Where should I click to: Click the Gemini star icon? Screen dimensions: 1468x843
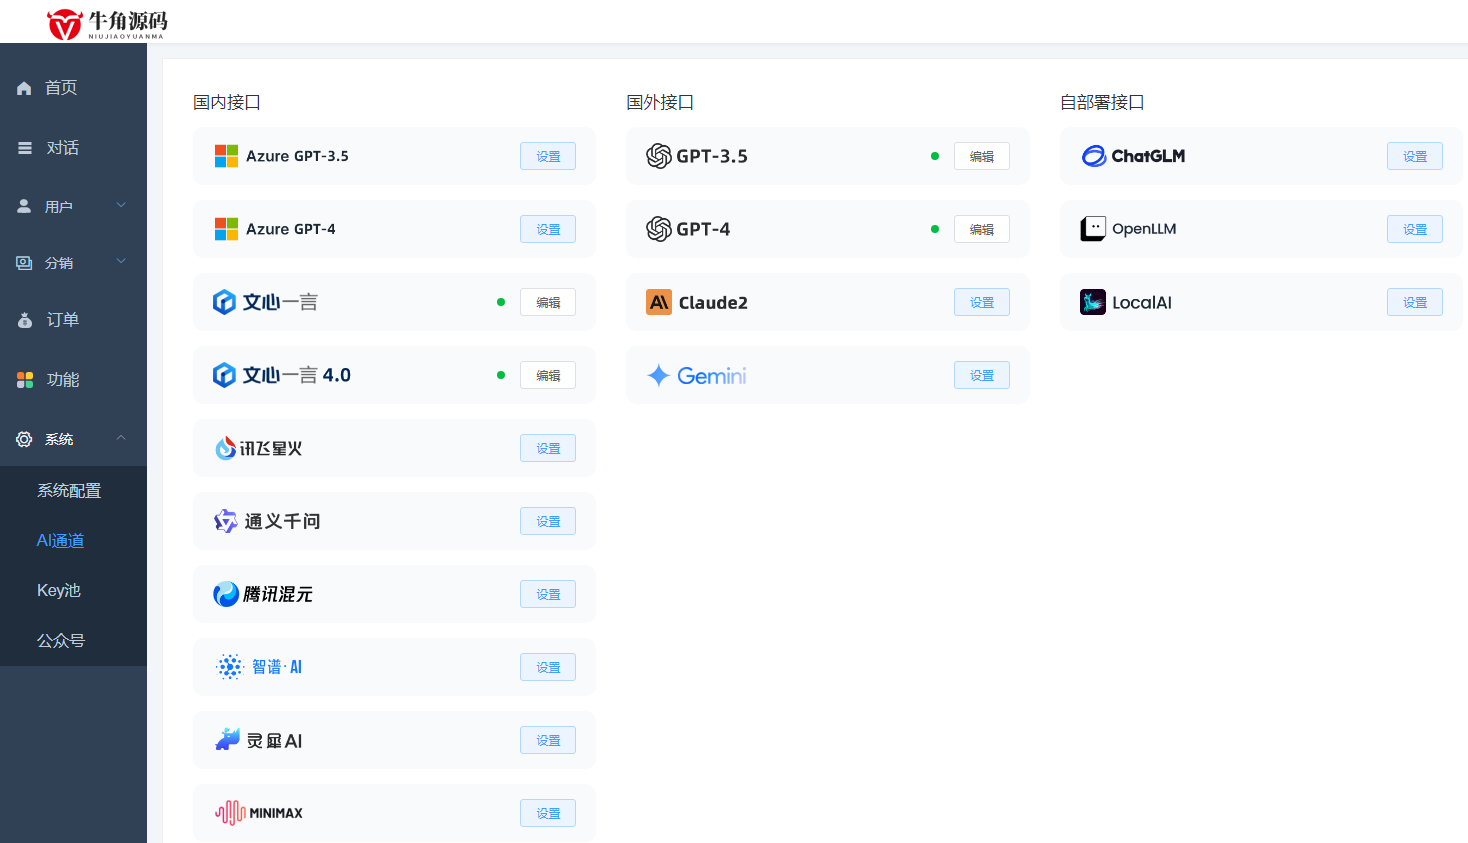coord(657,375)
